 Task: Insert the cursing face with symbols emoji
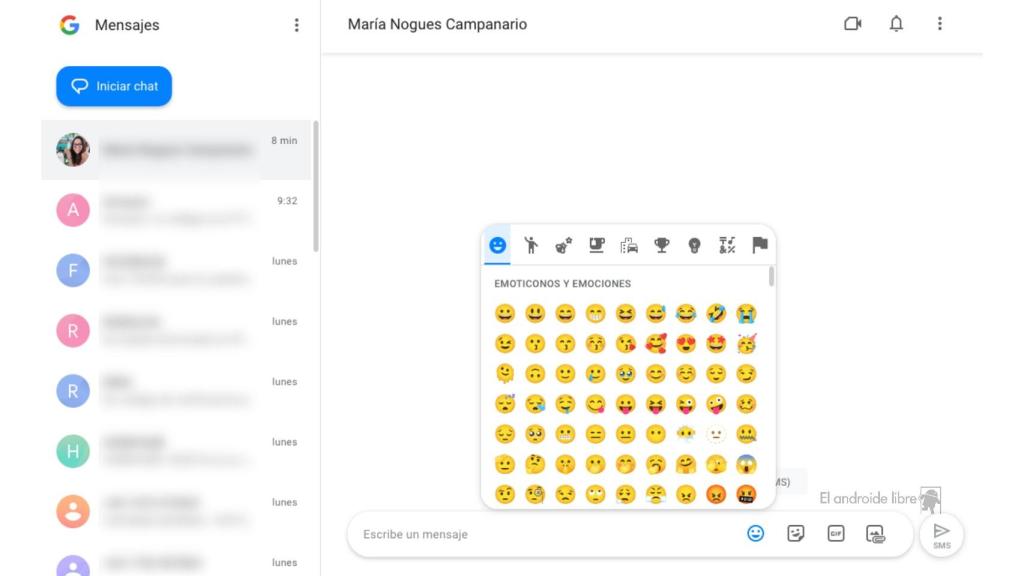pos(746,494)
